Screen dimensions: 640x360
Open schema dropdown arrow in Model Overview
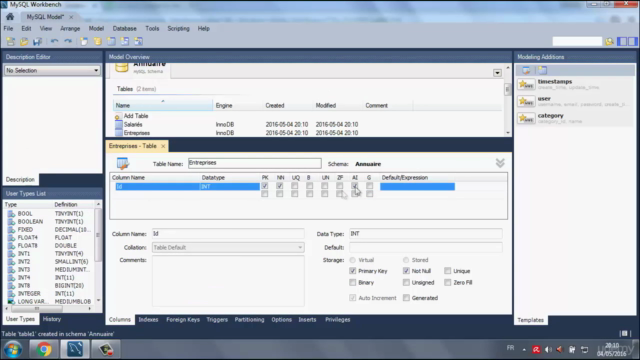tap(497, 73)
